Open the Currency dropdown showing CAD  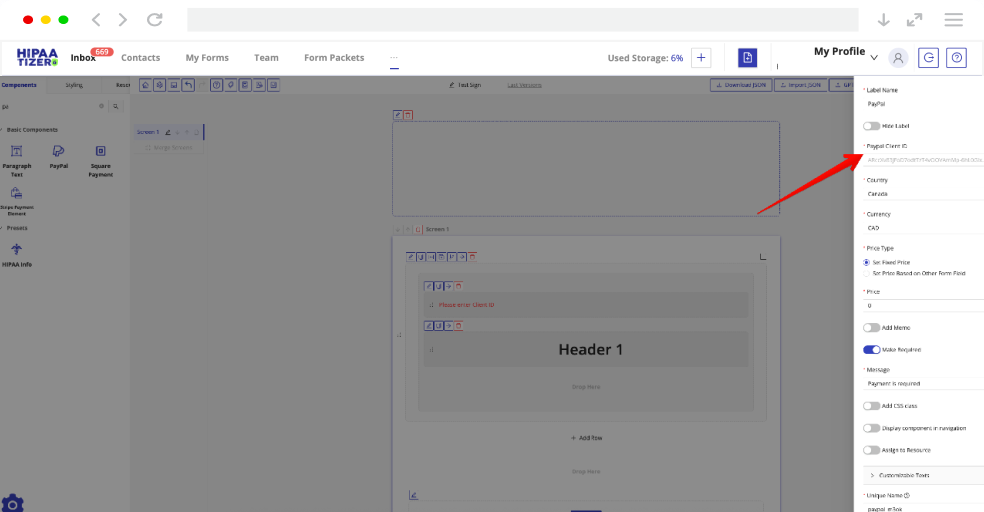920,228
